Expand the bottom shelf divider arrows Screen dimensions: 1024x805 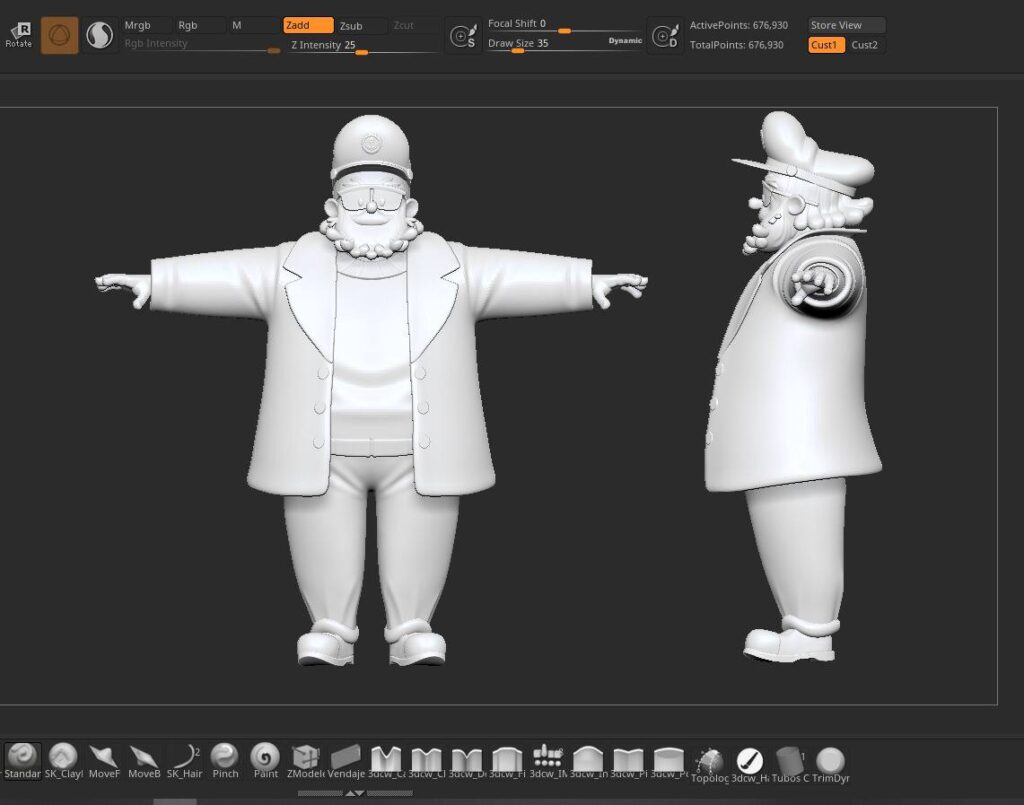click(x=354, y=793)
